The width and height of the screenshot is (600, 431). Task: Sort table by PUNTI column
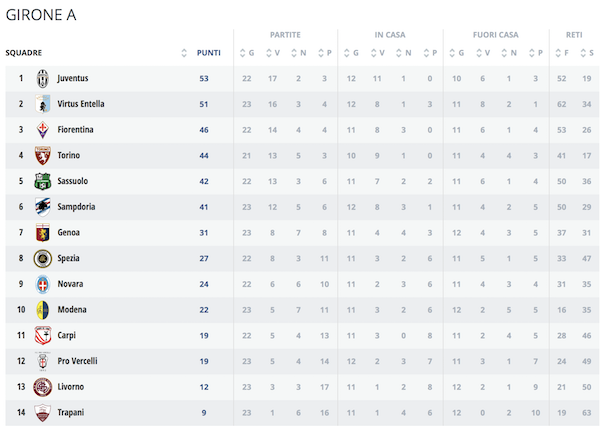tap(209, 53)
